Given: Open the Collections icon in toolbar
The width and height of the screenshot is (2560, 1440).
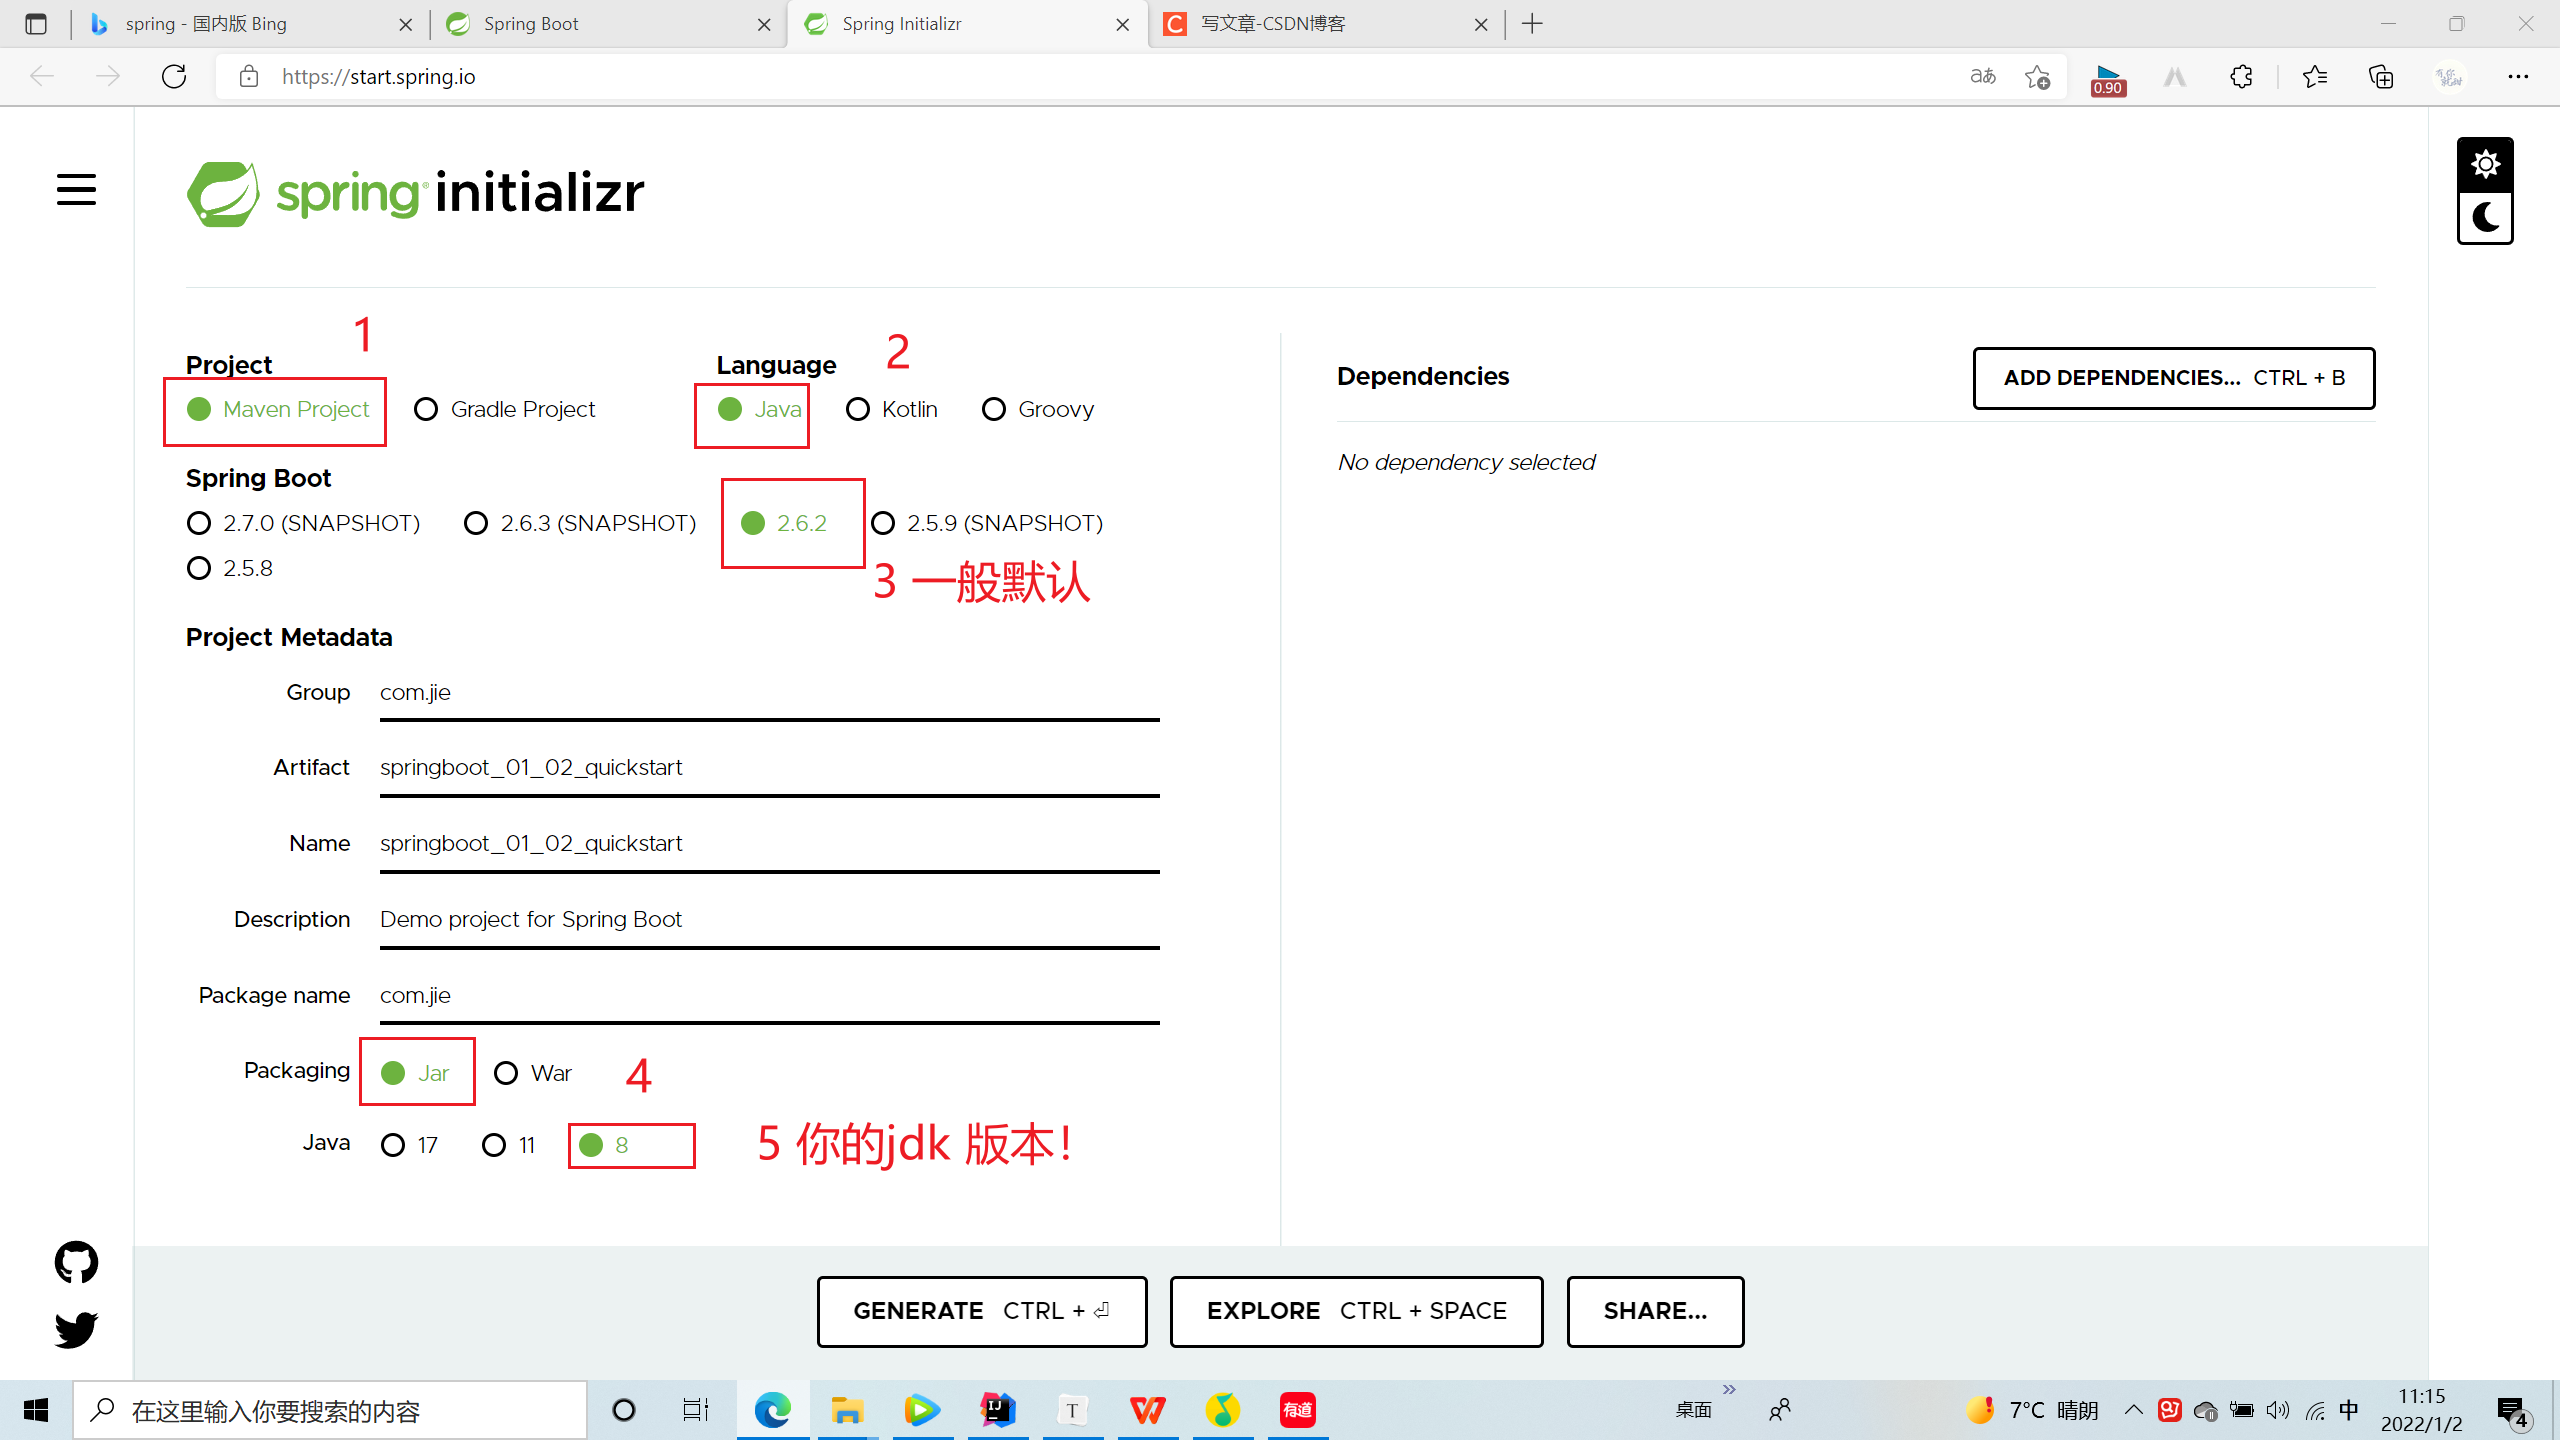Looking at the screenshot, I should [2381, 77].
